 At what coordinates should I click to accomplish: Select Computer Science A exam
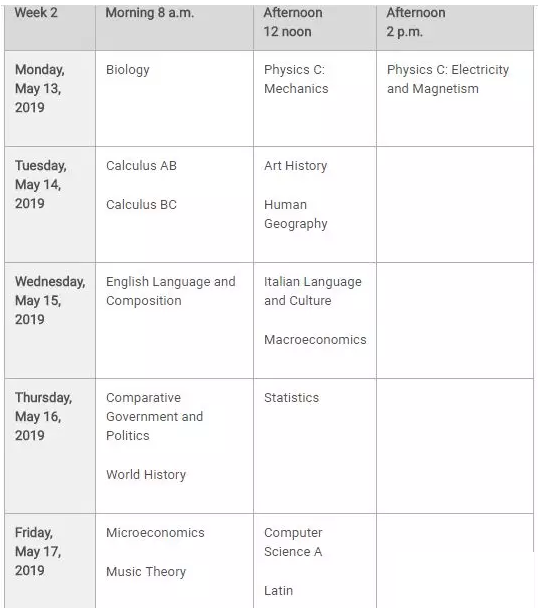tap(293, 542)
